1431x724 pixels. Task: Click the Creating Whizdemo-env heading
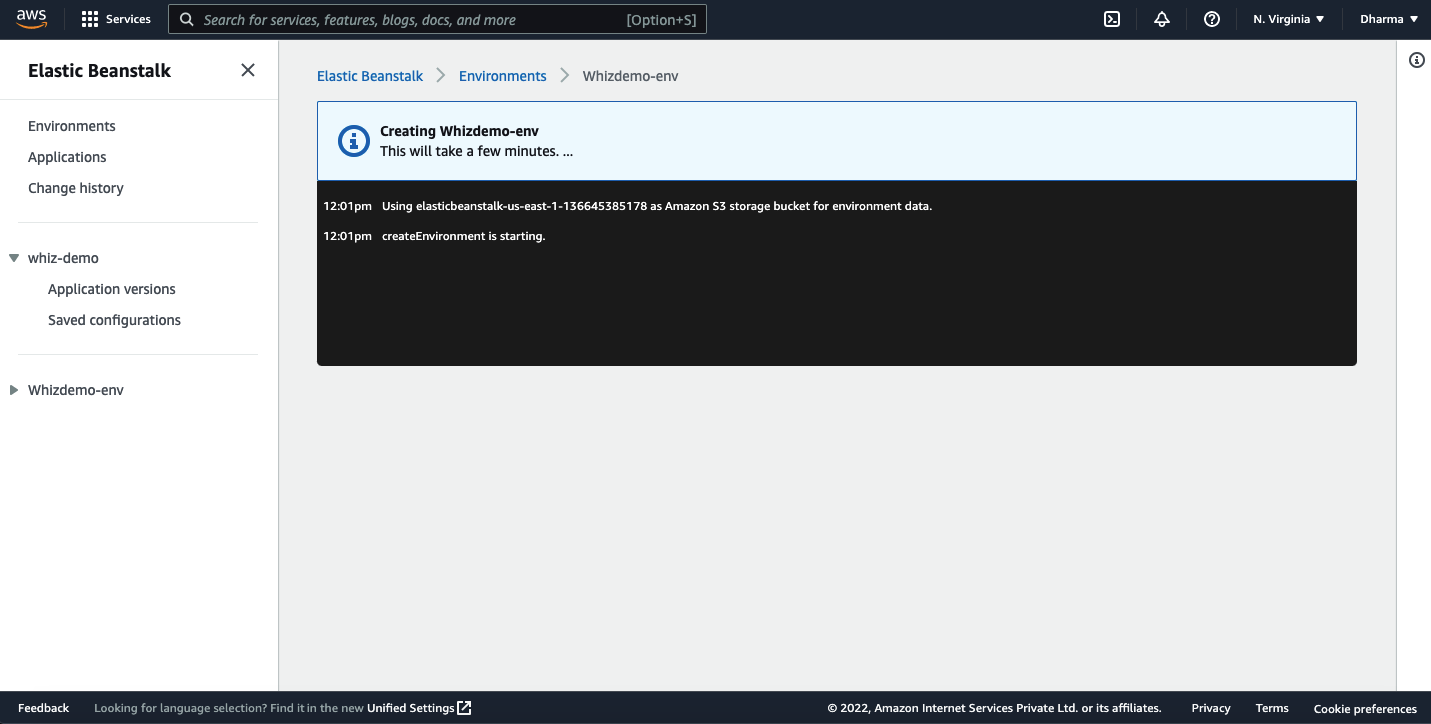[460, 131]
